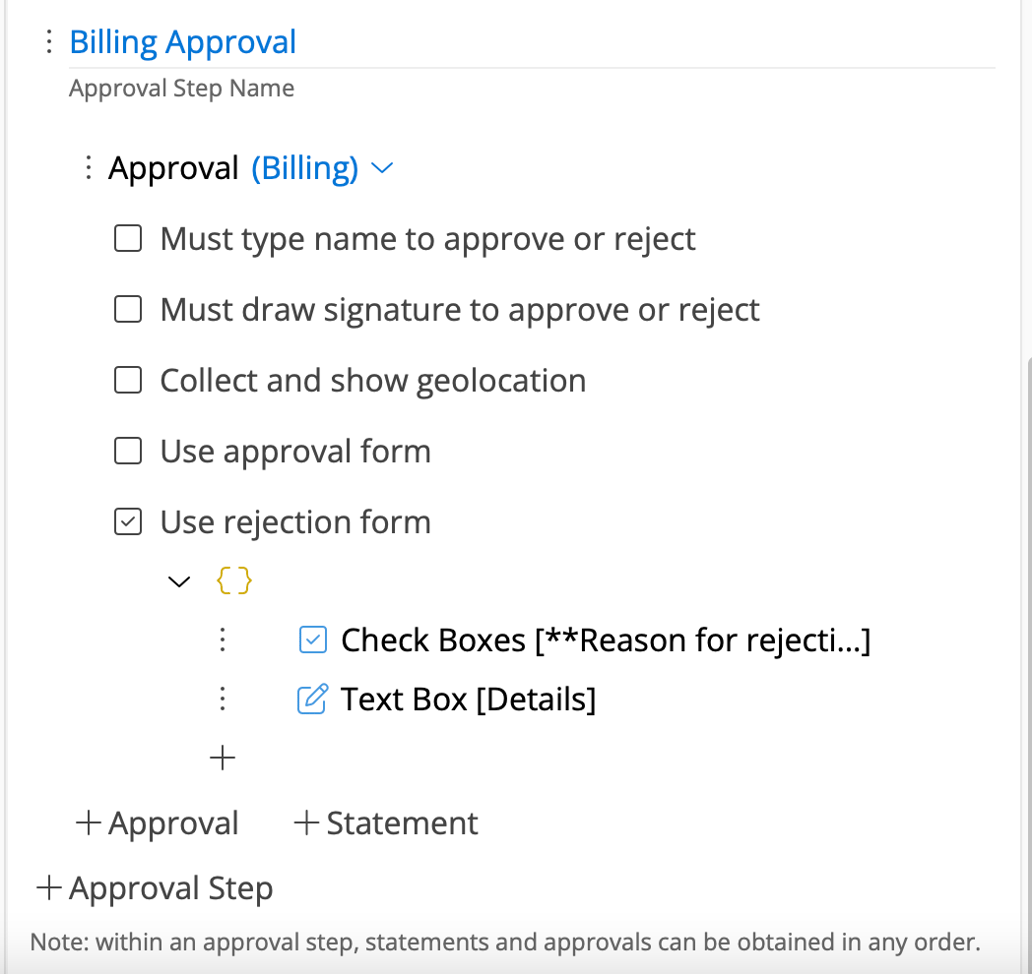Screen dimensions: 1032x974
Task: Add a Statement to the approval step
Action: (386, 822)
